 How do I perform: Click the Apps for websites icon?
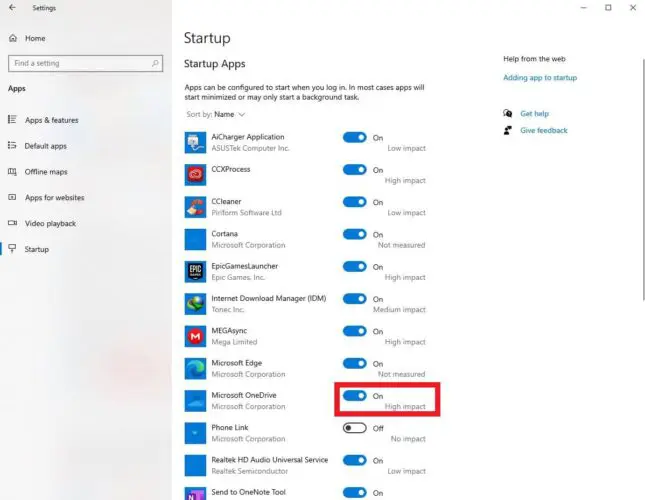12,197
